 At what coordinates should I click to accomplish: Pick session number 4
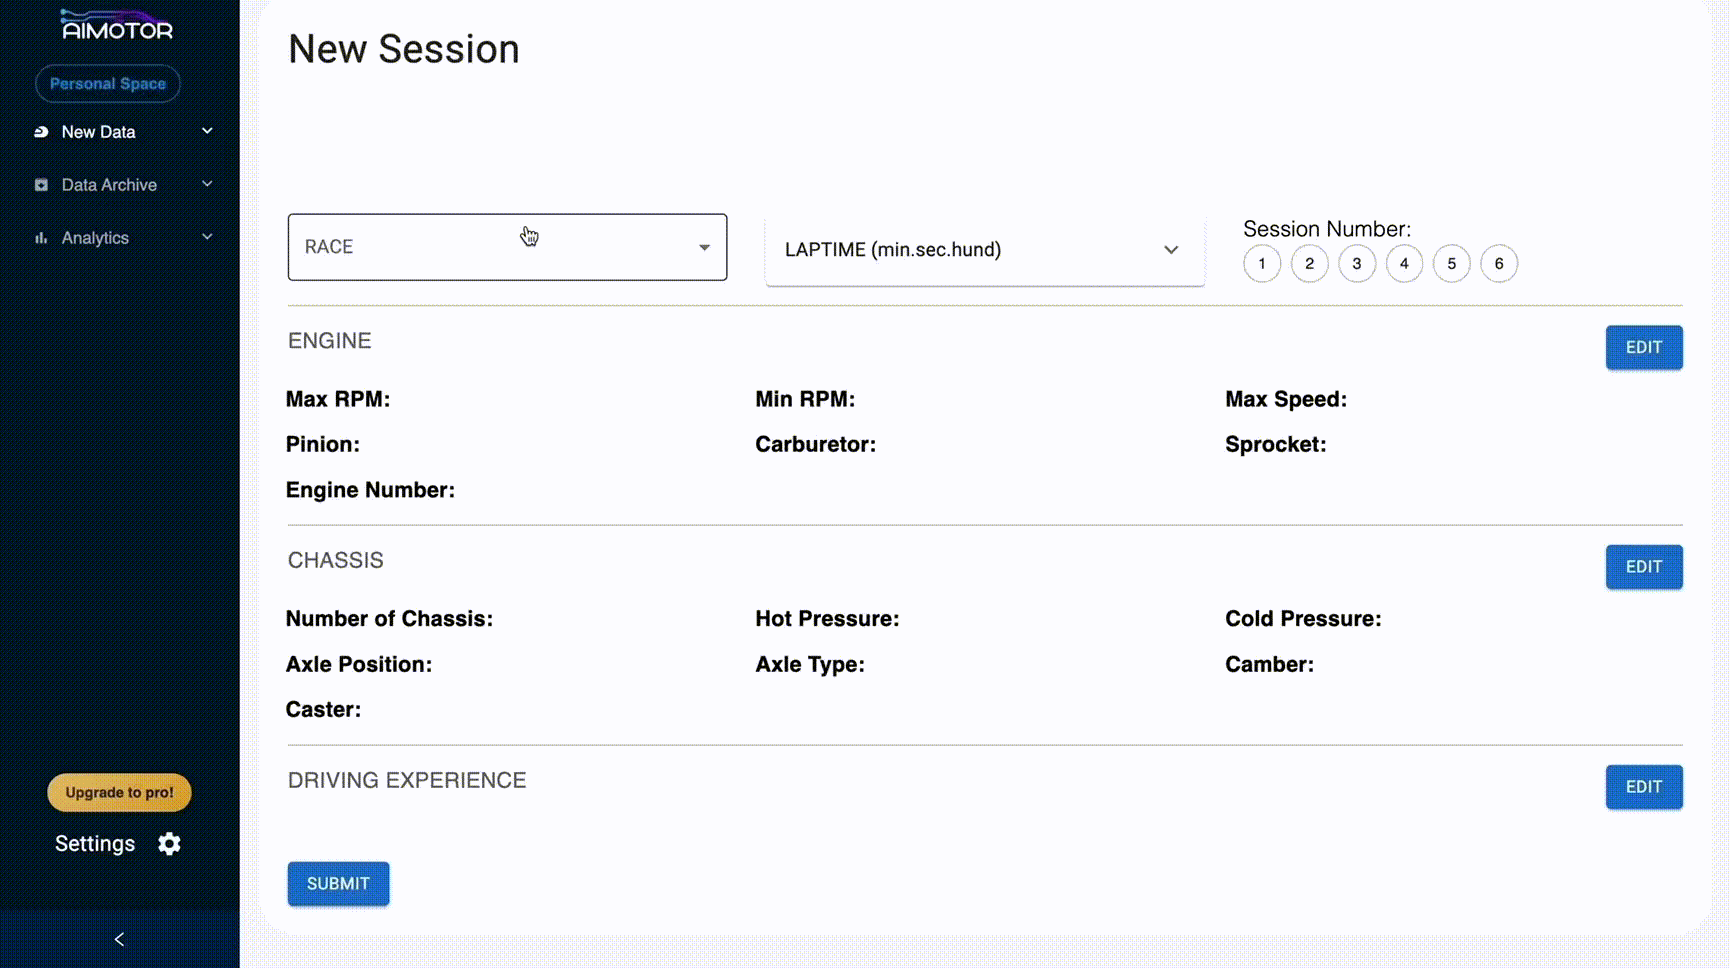click(1403, 264)
